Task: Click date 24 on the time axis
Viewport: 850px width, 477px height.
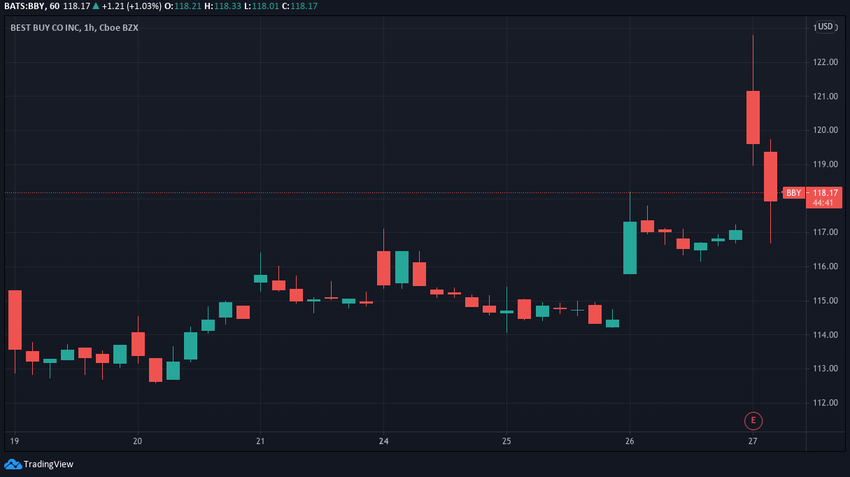Action: [x=384, y=441]
